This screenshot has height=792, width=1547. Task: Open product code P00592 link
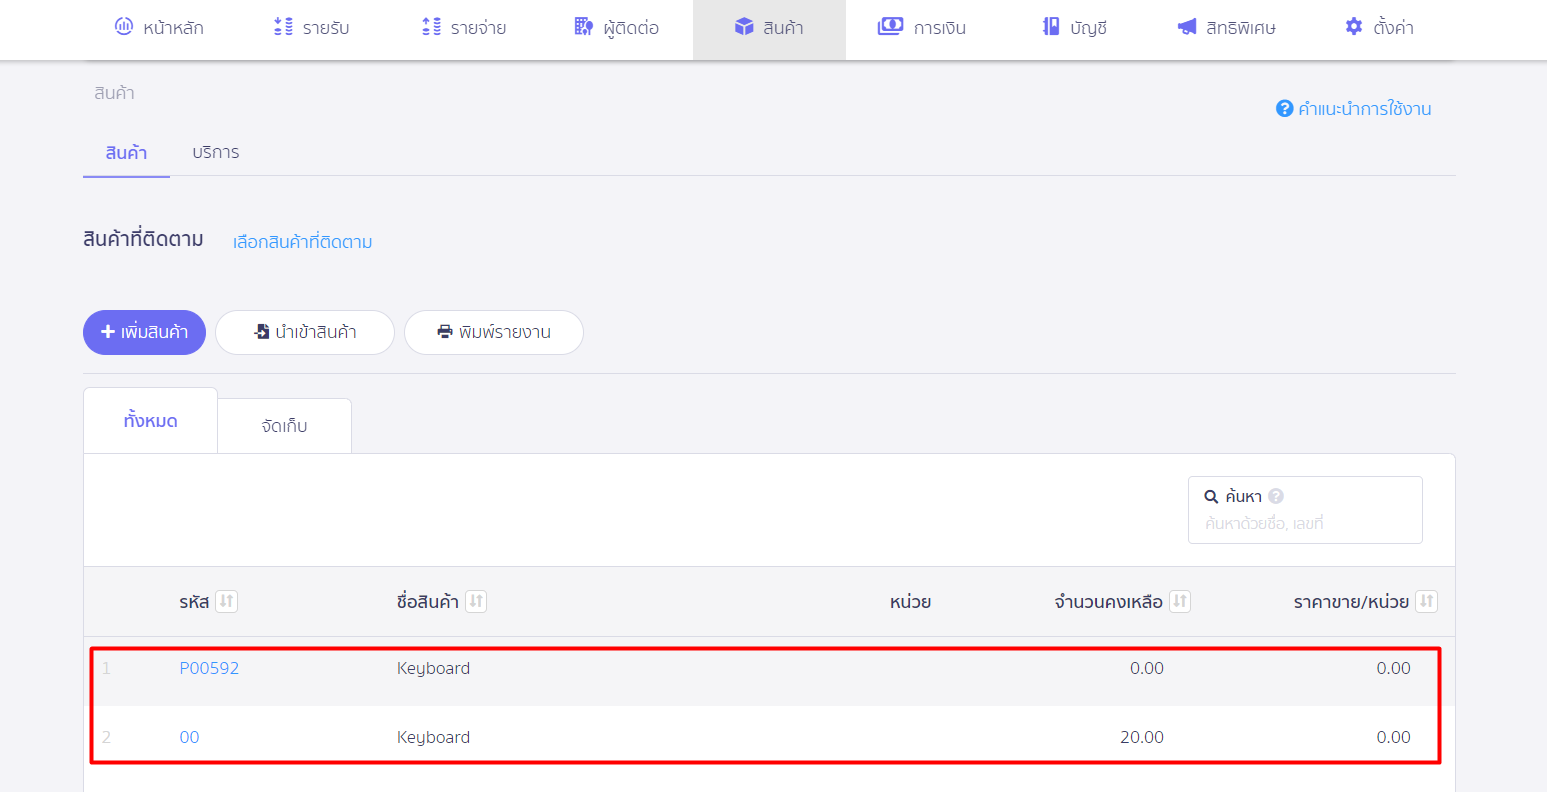coord(209,668)
